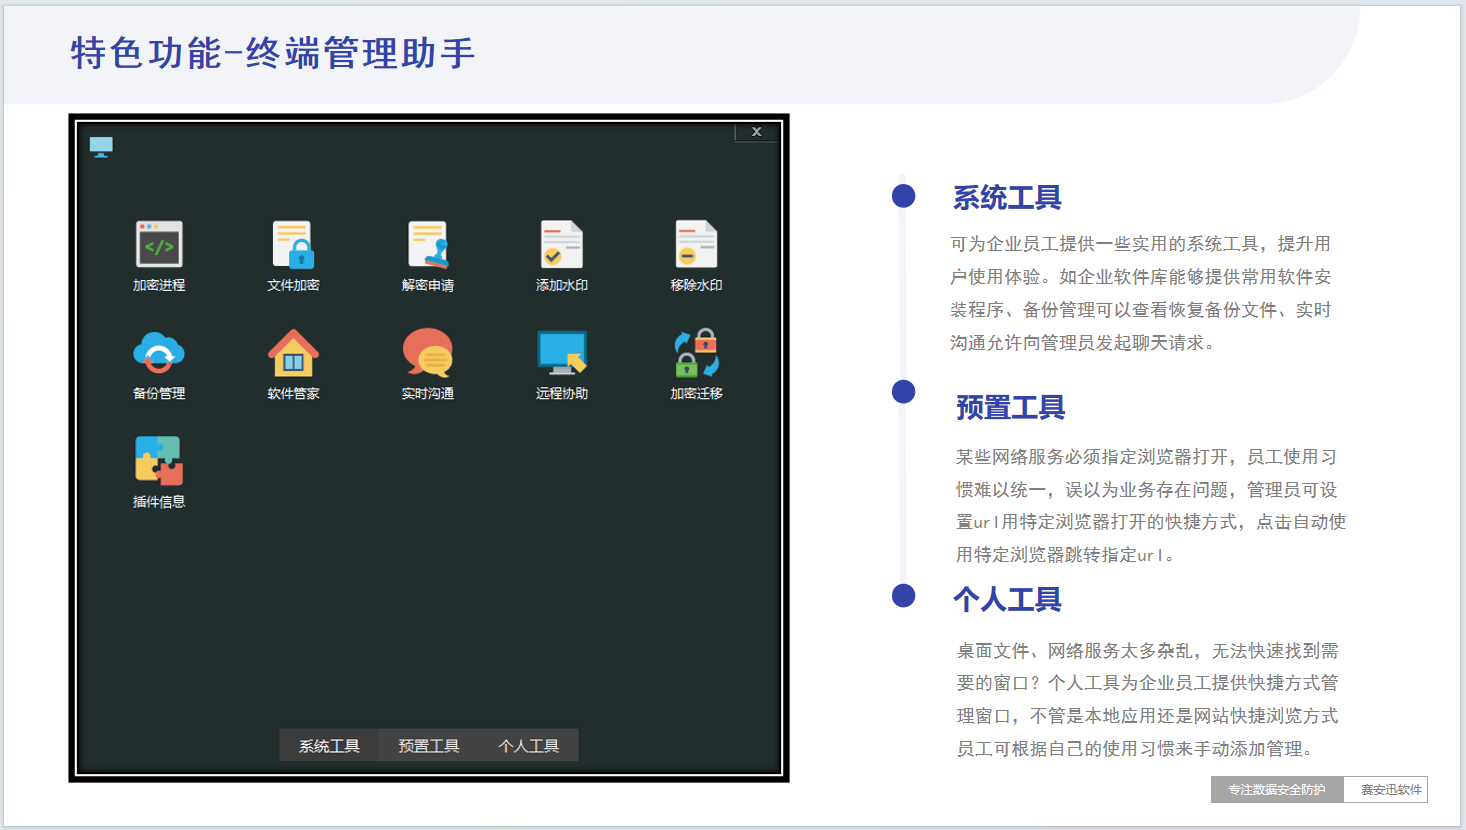Open the 加密迁移 padlocks icon

click(x=696, y=353)
